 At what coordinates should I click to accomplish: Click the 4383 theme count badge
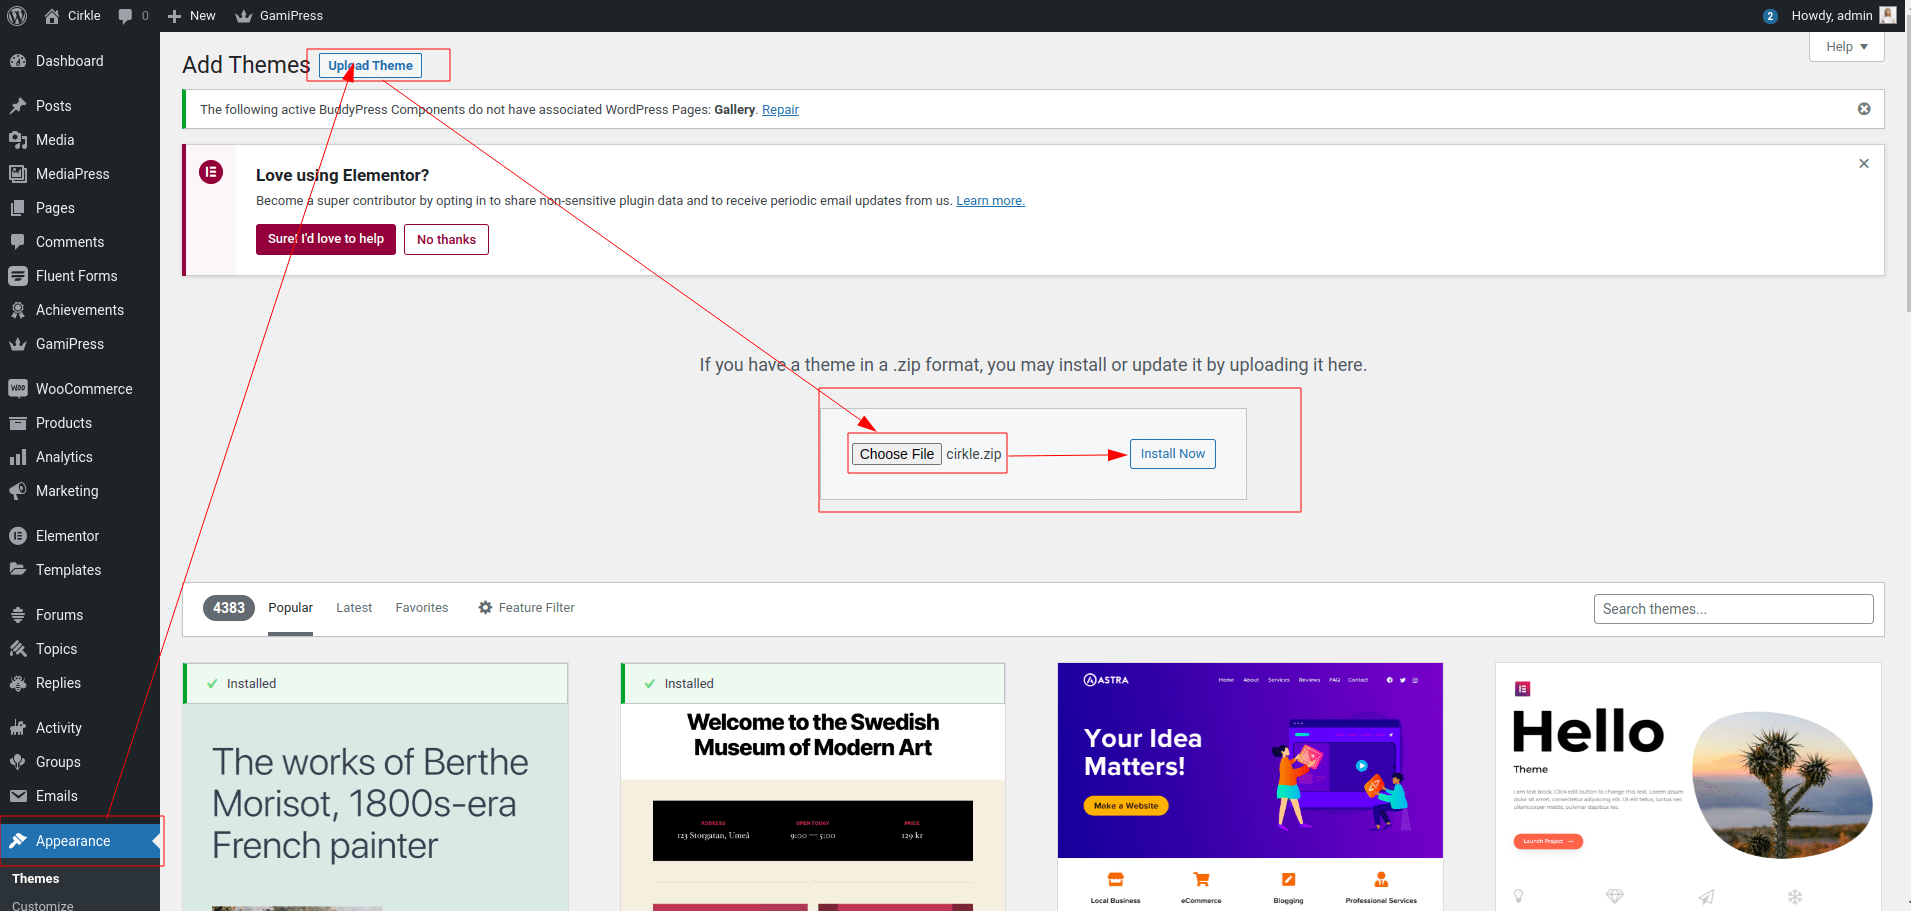229,608
